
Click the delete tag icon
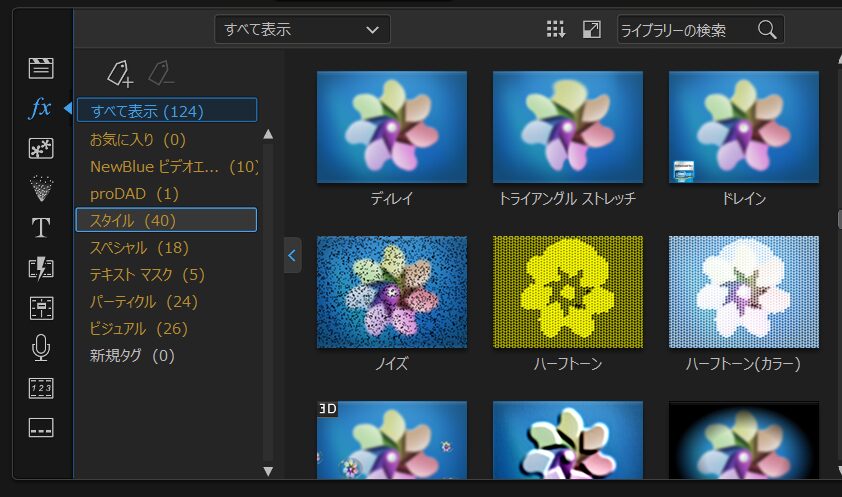[x=161, y=74]
